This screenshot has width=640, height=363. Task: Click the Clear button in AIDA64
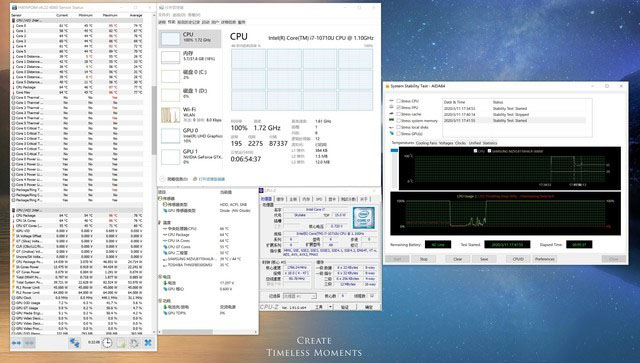[458, 259]
